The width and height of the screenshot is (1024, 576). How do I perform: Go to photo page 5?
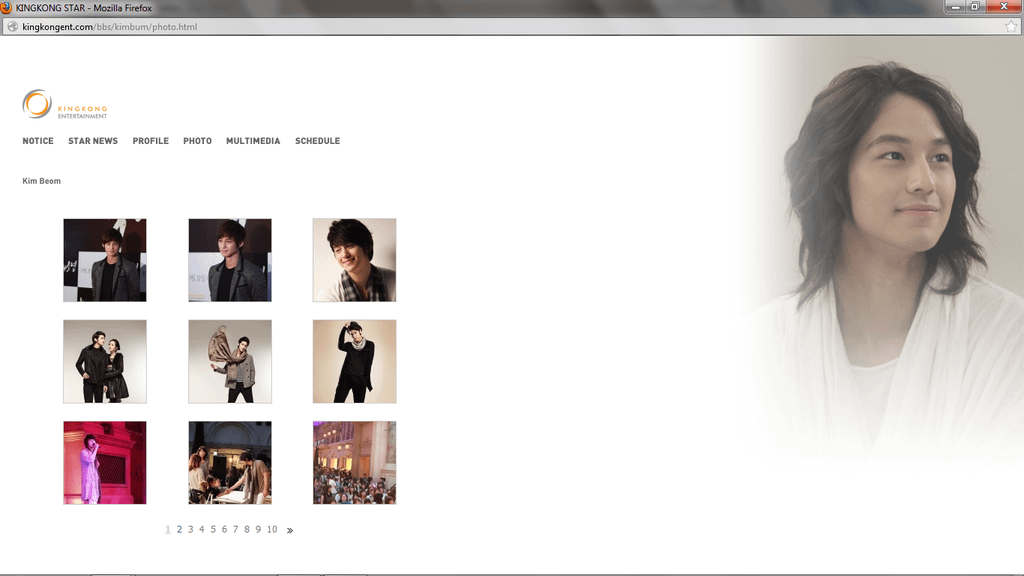pos(213,530)
